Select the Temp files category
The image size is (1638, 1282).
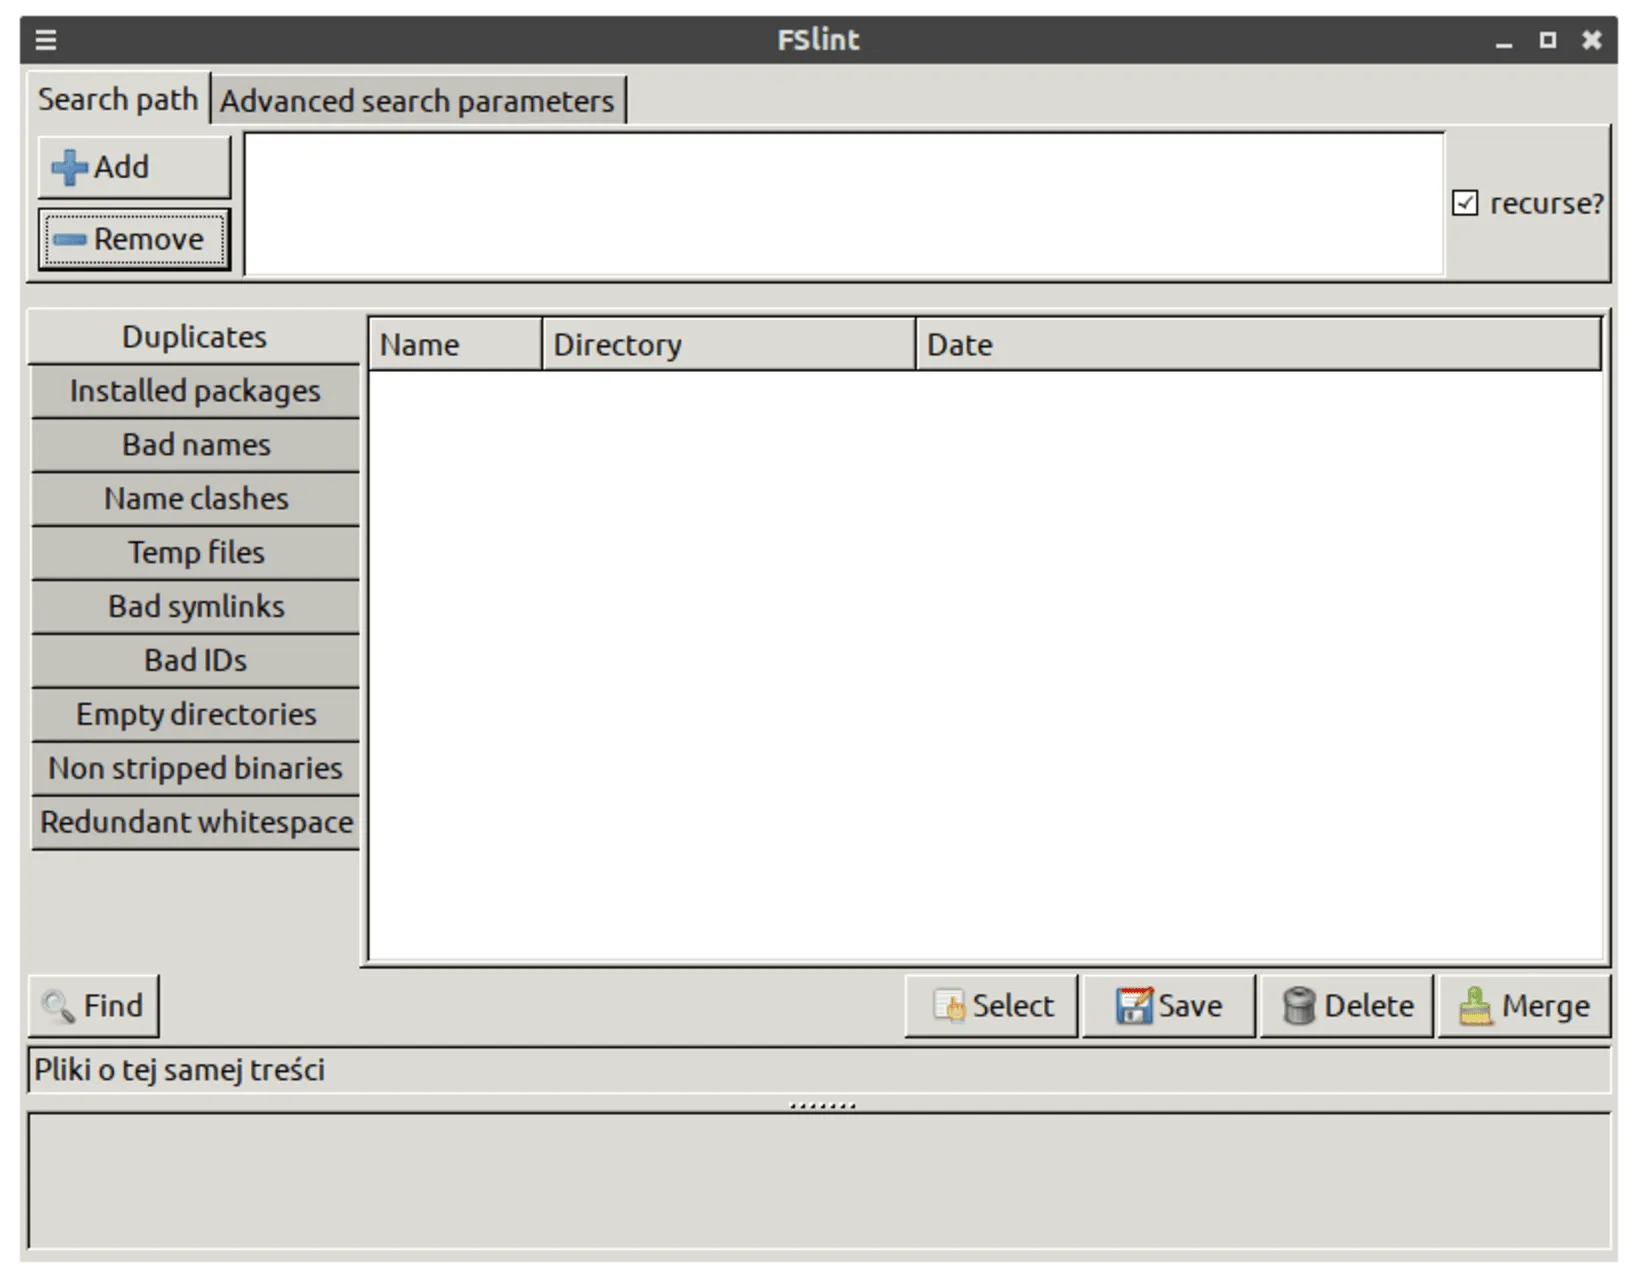tap(195, 553)
